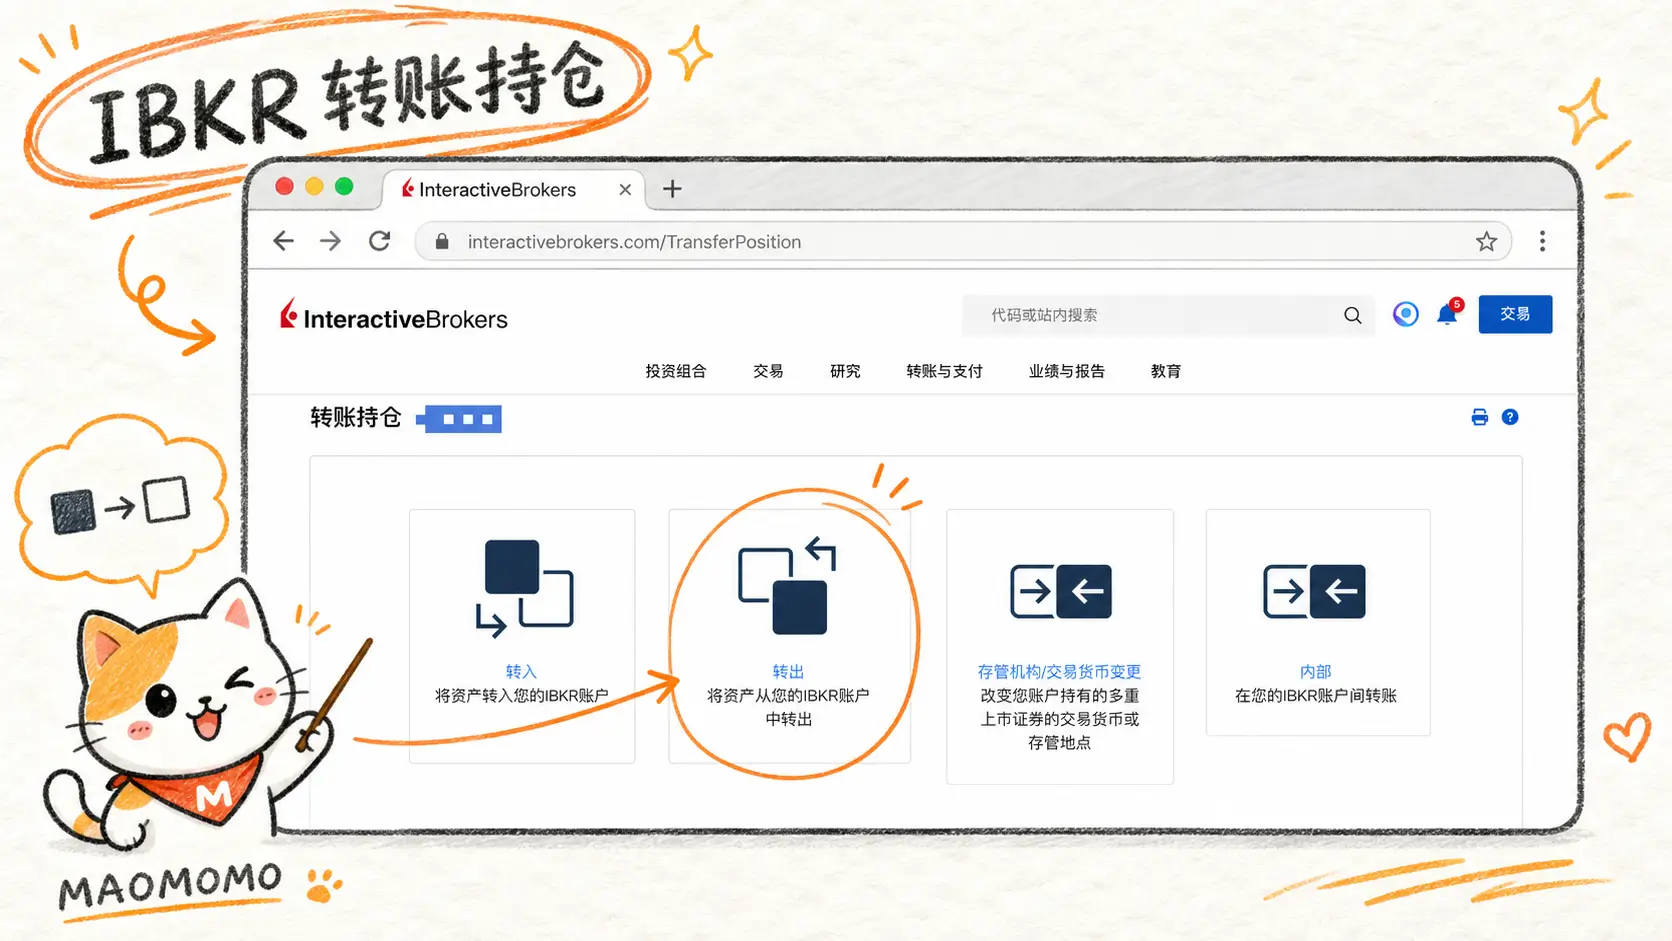The height and width of the screenshot is (941, 1672).
Task: Click the address bar URL
Action: coord(634,242)
